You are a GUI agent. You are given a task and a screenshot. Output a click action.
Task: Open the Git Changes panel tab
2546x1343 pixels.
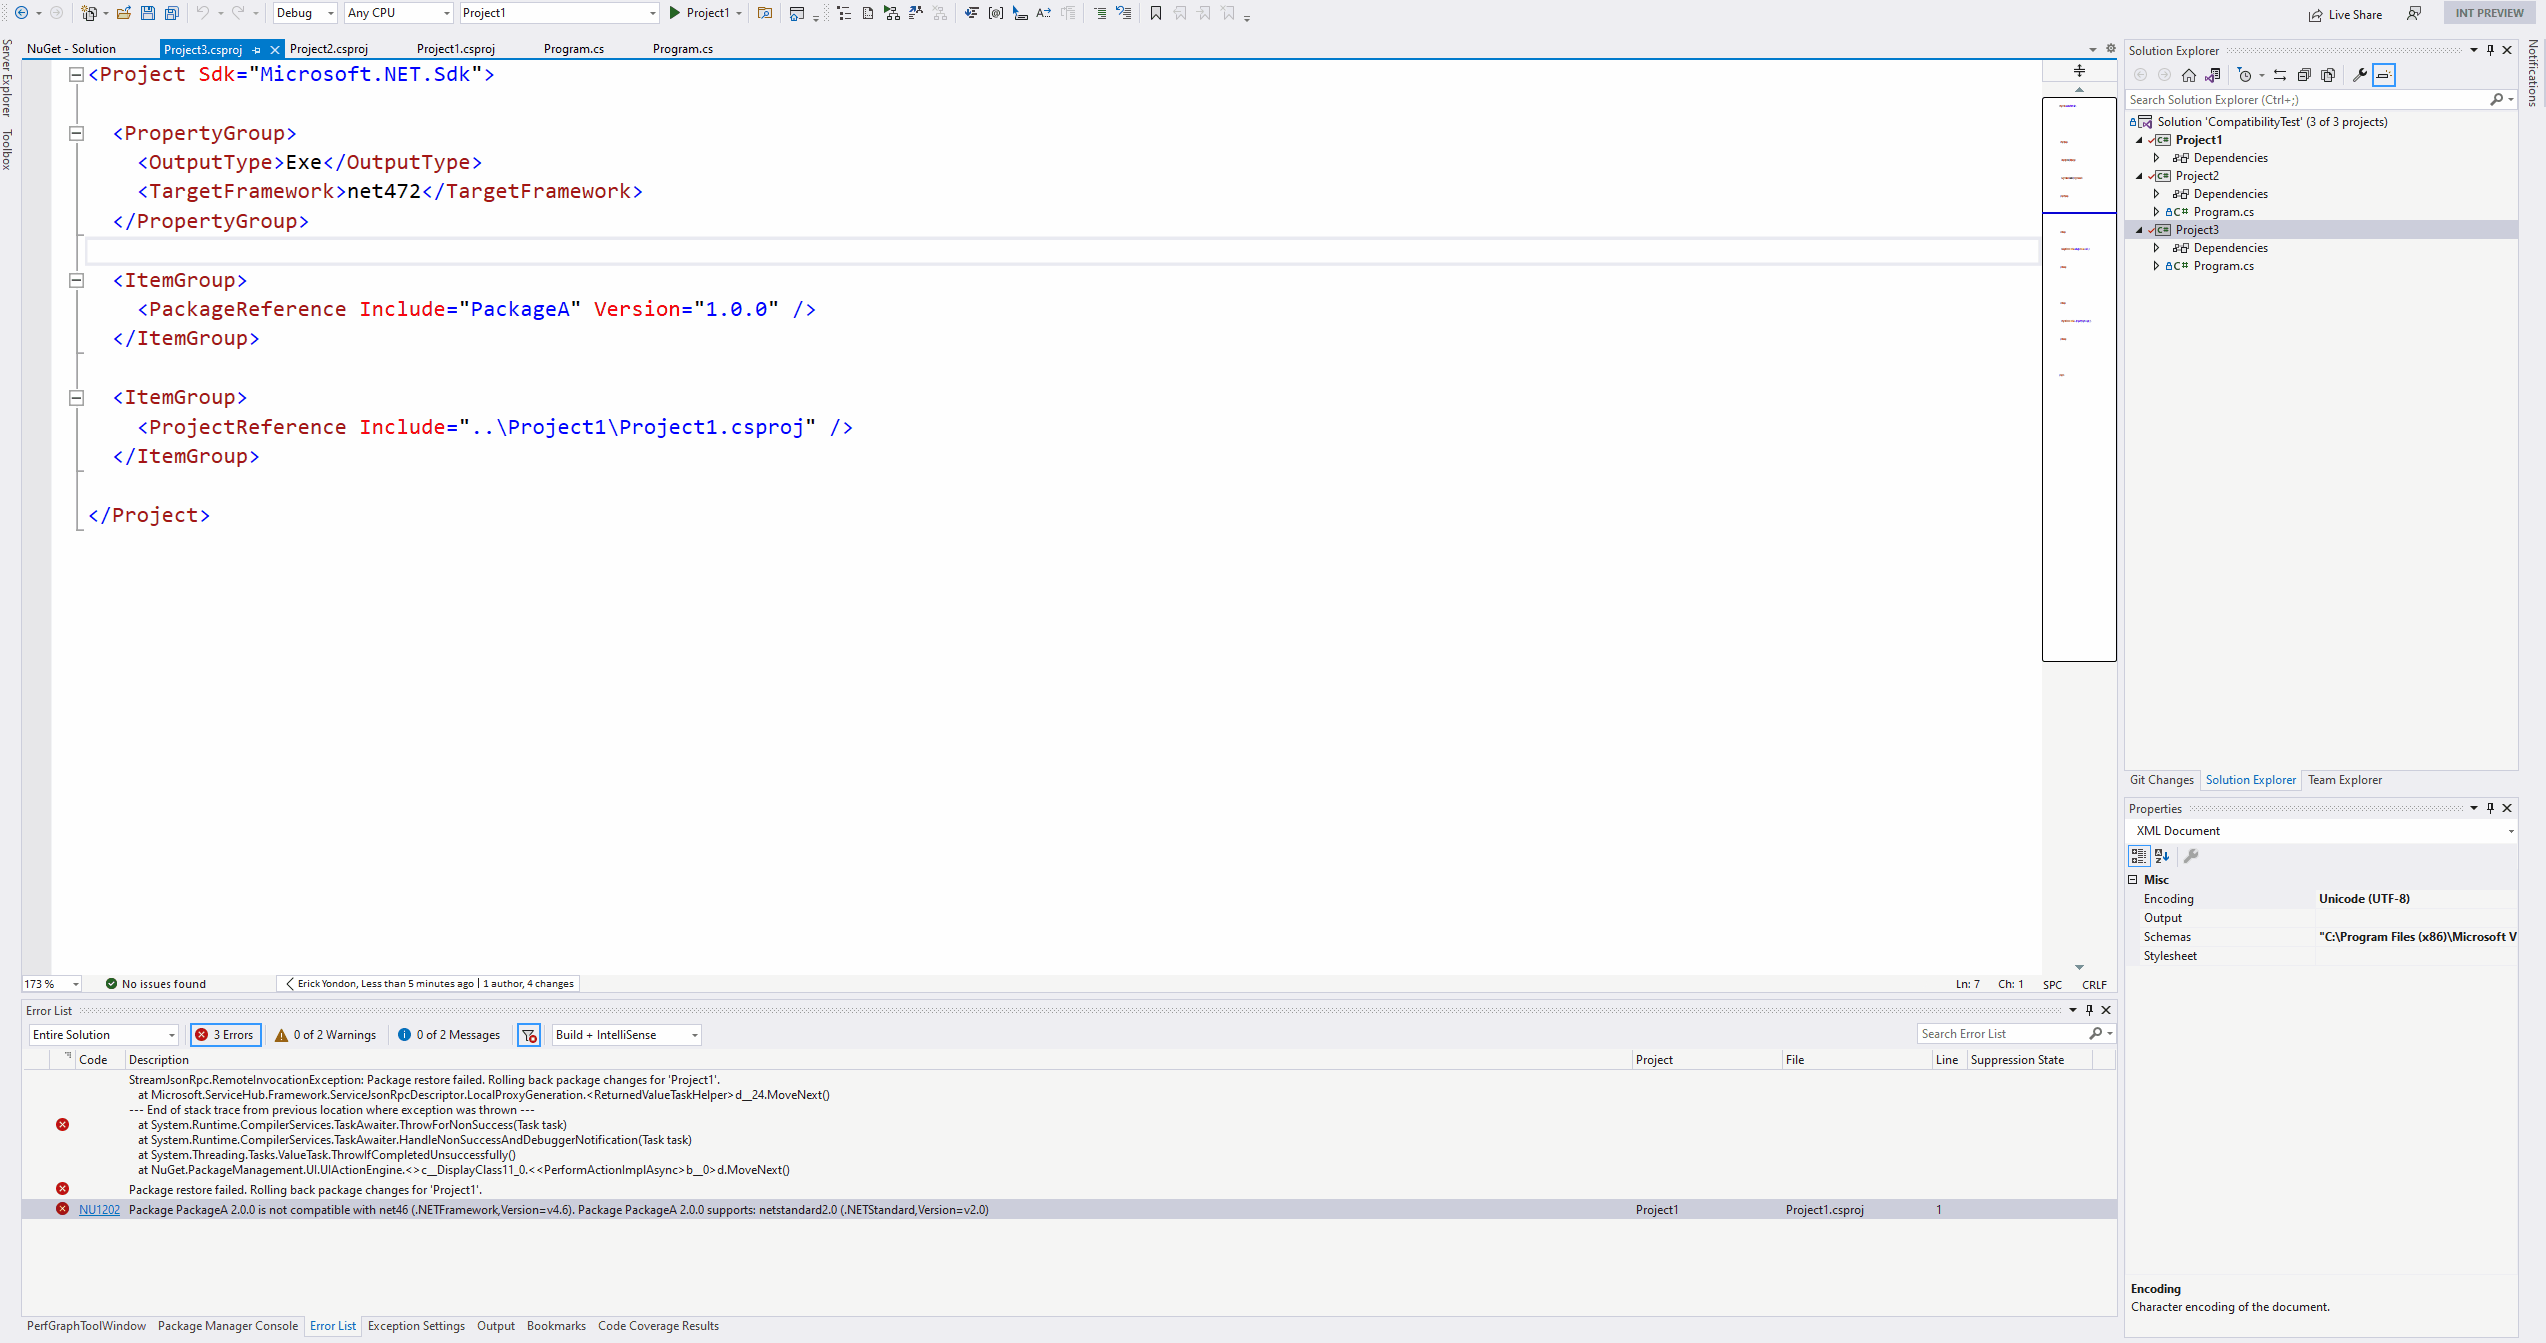pyautogui.click(x=2162, y=779)
